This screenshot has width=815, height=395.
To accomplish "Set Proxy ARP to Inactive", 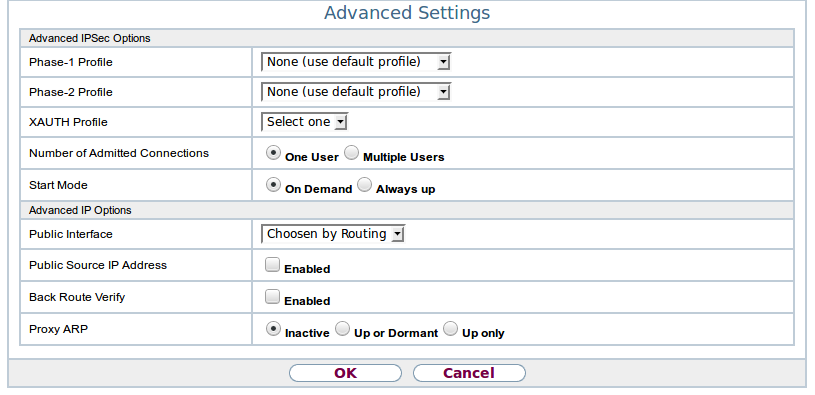I will pyautogui.click(x=273, y=329).
